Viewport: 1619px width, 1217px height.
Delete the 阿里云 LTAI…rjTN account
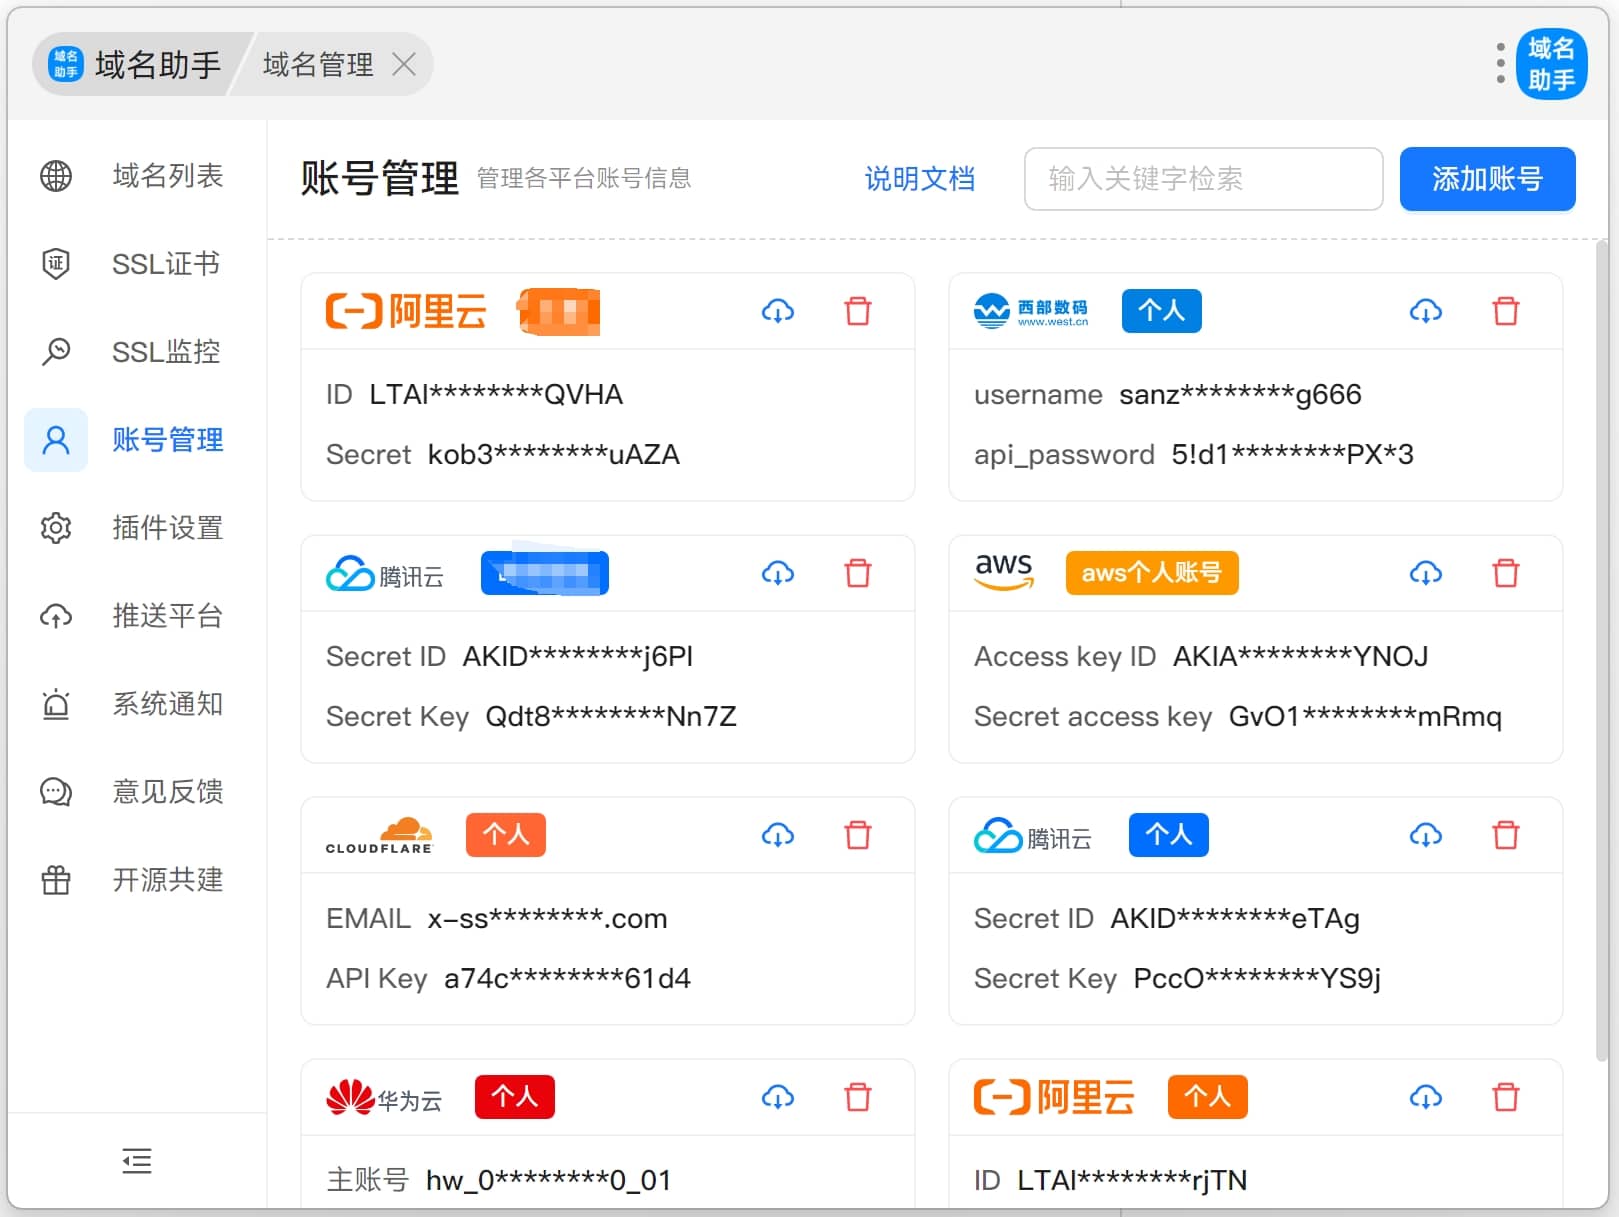1506,1097
